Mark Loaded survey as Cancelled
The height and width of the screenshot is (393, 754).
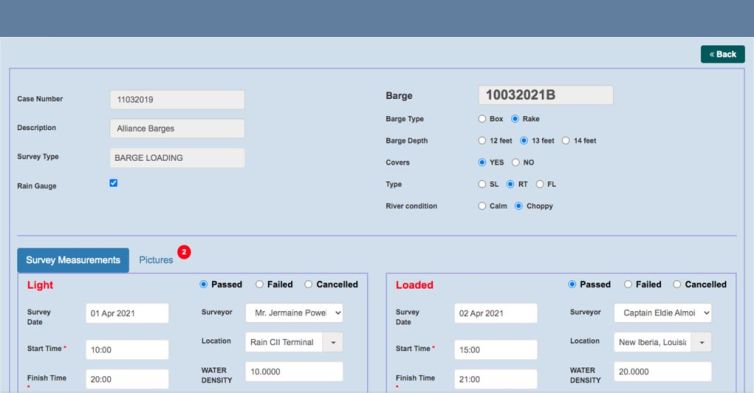[677, 284]
